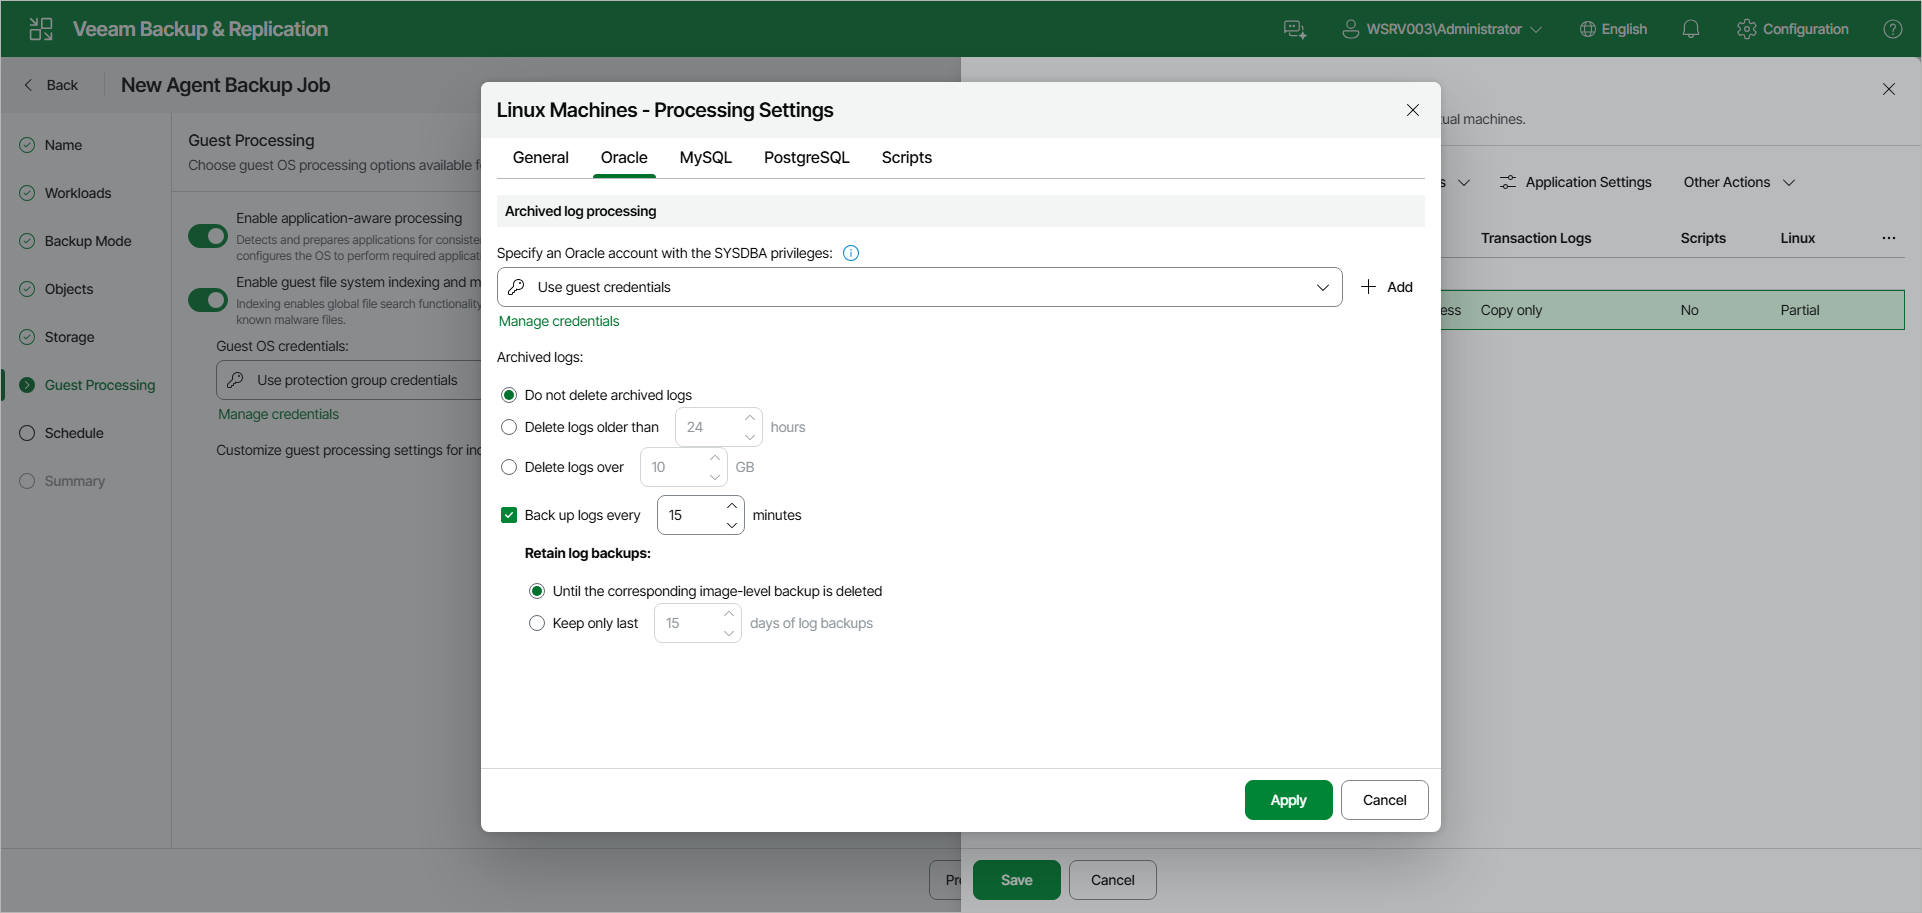Increase the Delete logs older than hours value

point(750,417)
